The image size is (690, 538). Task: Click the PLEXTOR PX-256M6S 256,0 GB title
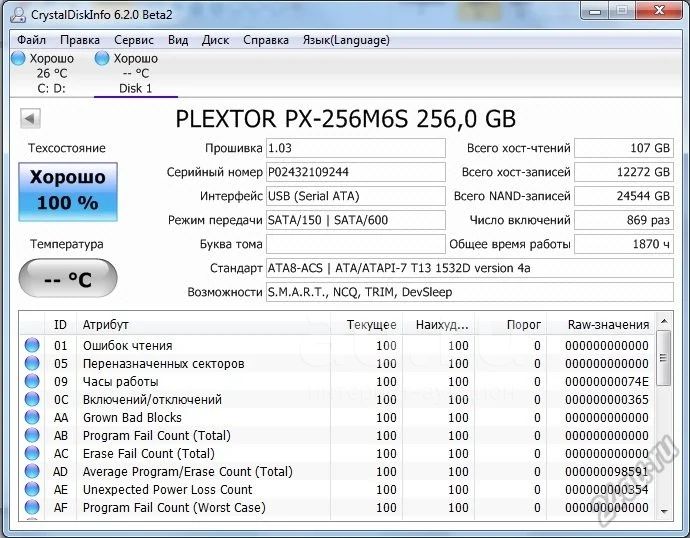click(345, 119)
